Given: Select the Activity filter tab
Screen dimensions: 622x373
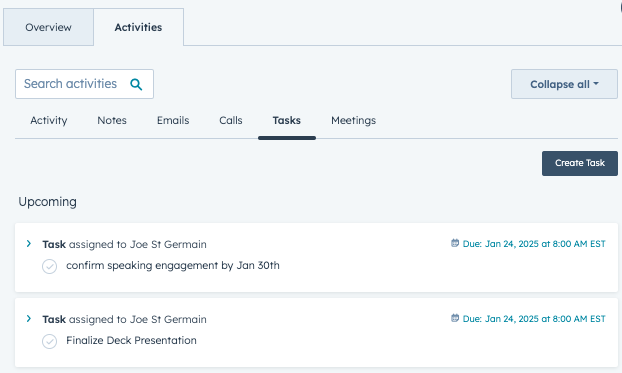Looking at the screenshot, I should (49, 121).
